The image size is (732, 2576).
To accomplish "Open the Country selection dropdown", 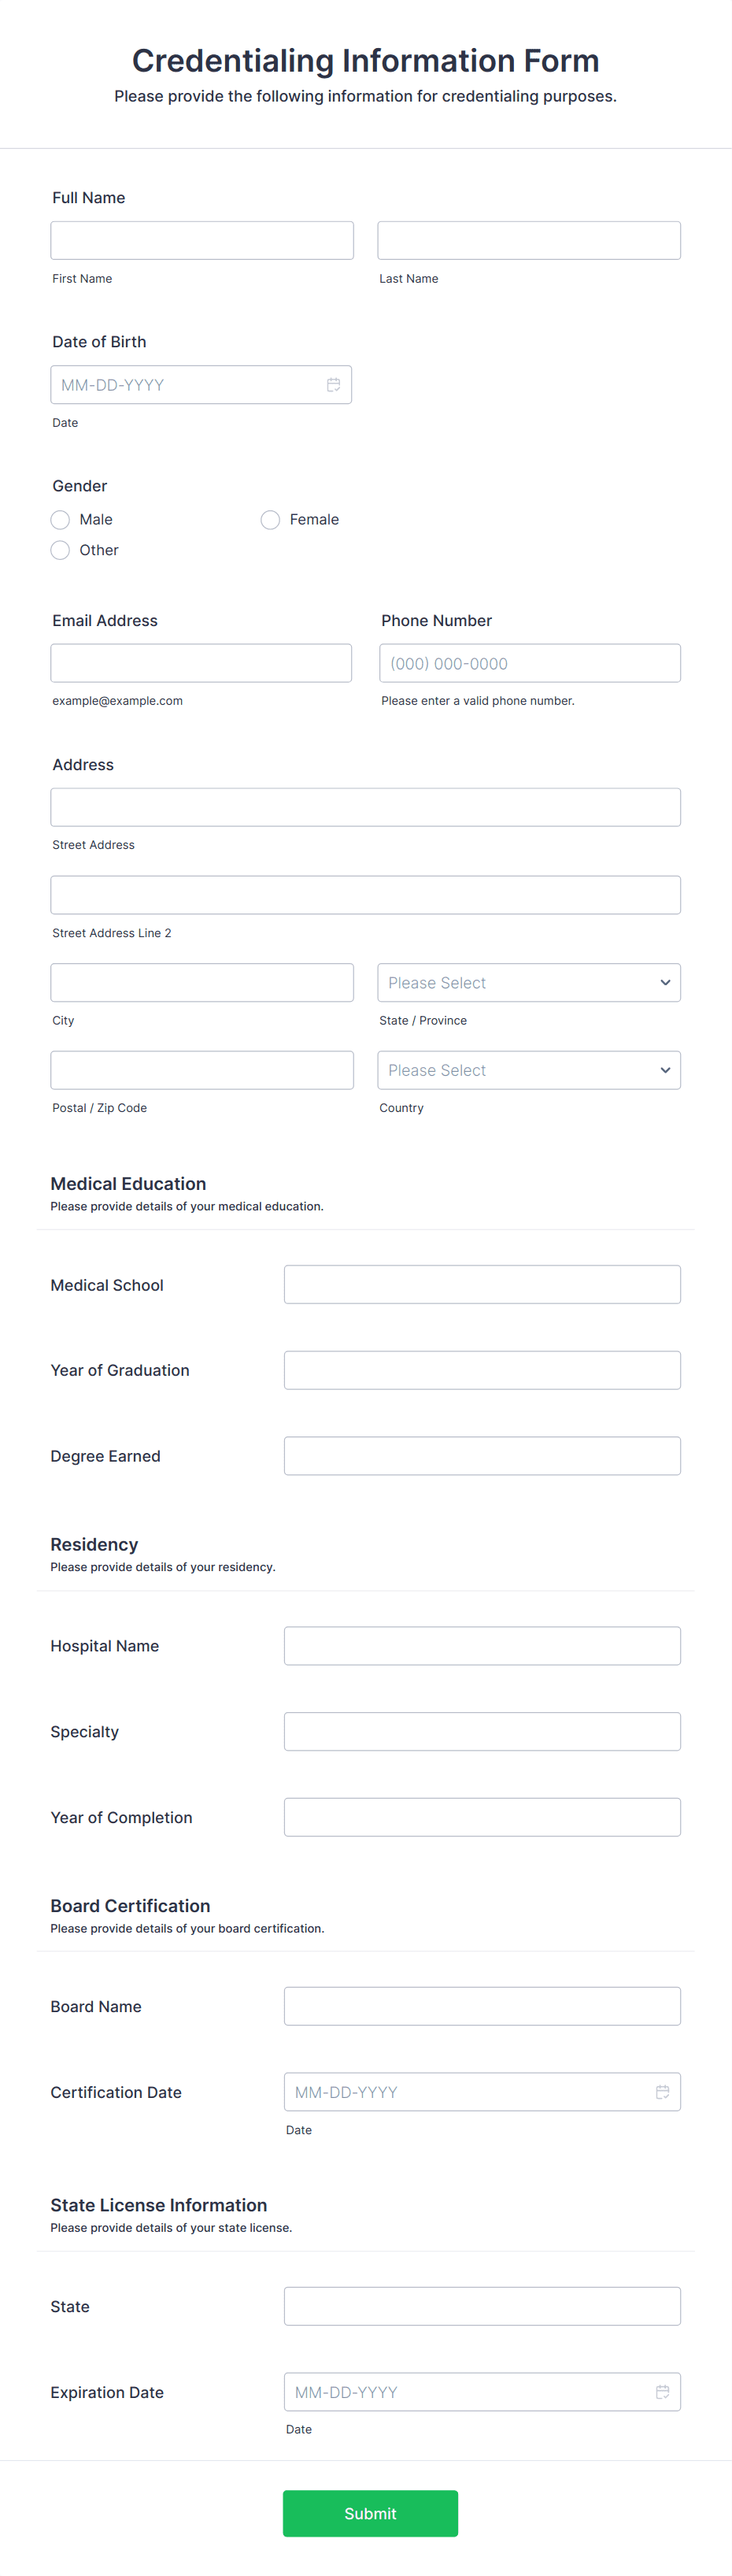I will pyautogui.click(x=528, y=1069).
